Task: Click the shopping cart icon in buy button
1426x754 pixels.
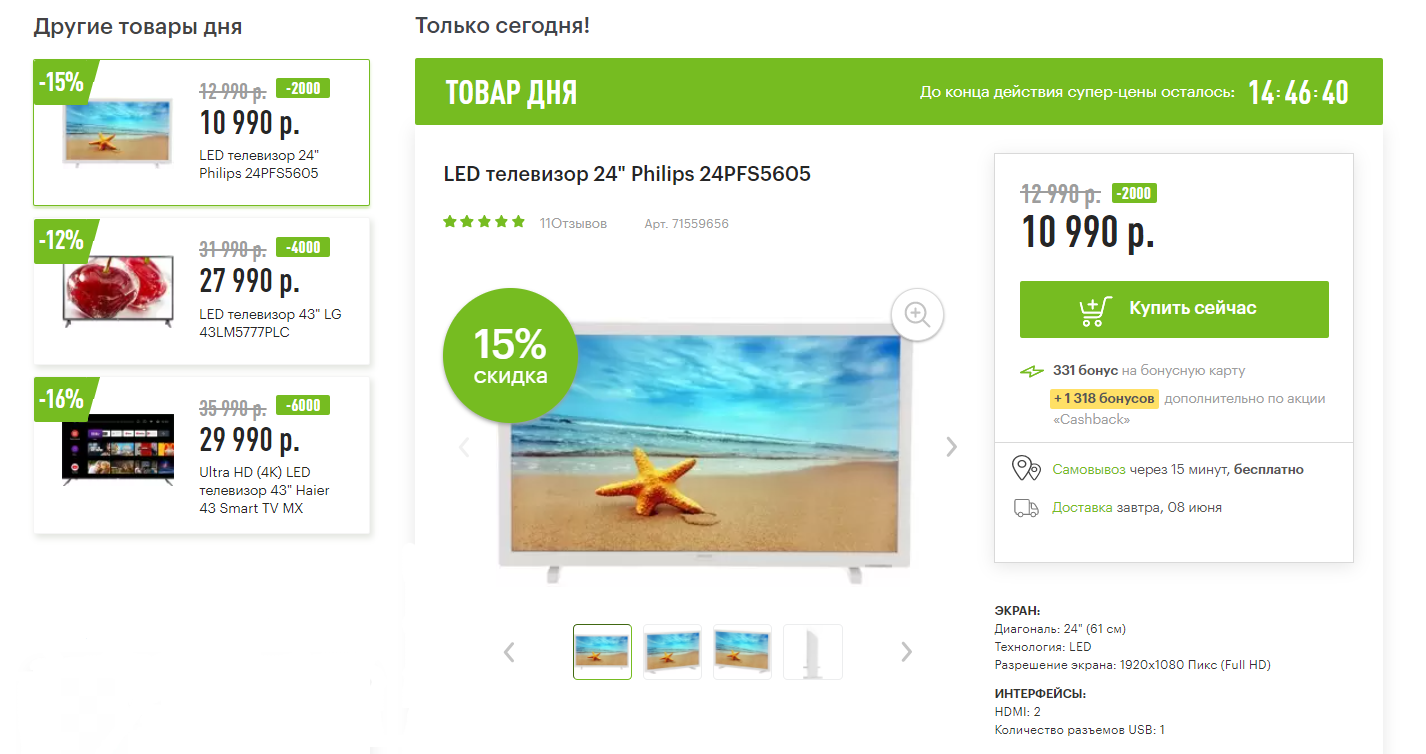Action: pyautogui.click(x=1096, y=309)
